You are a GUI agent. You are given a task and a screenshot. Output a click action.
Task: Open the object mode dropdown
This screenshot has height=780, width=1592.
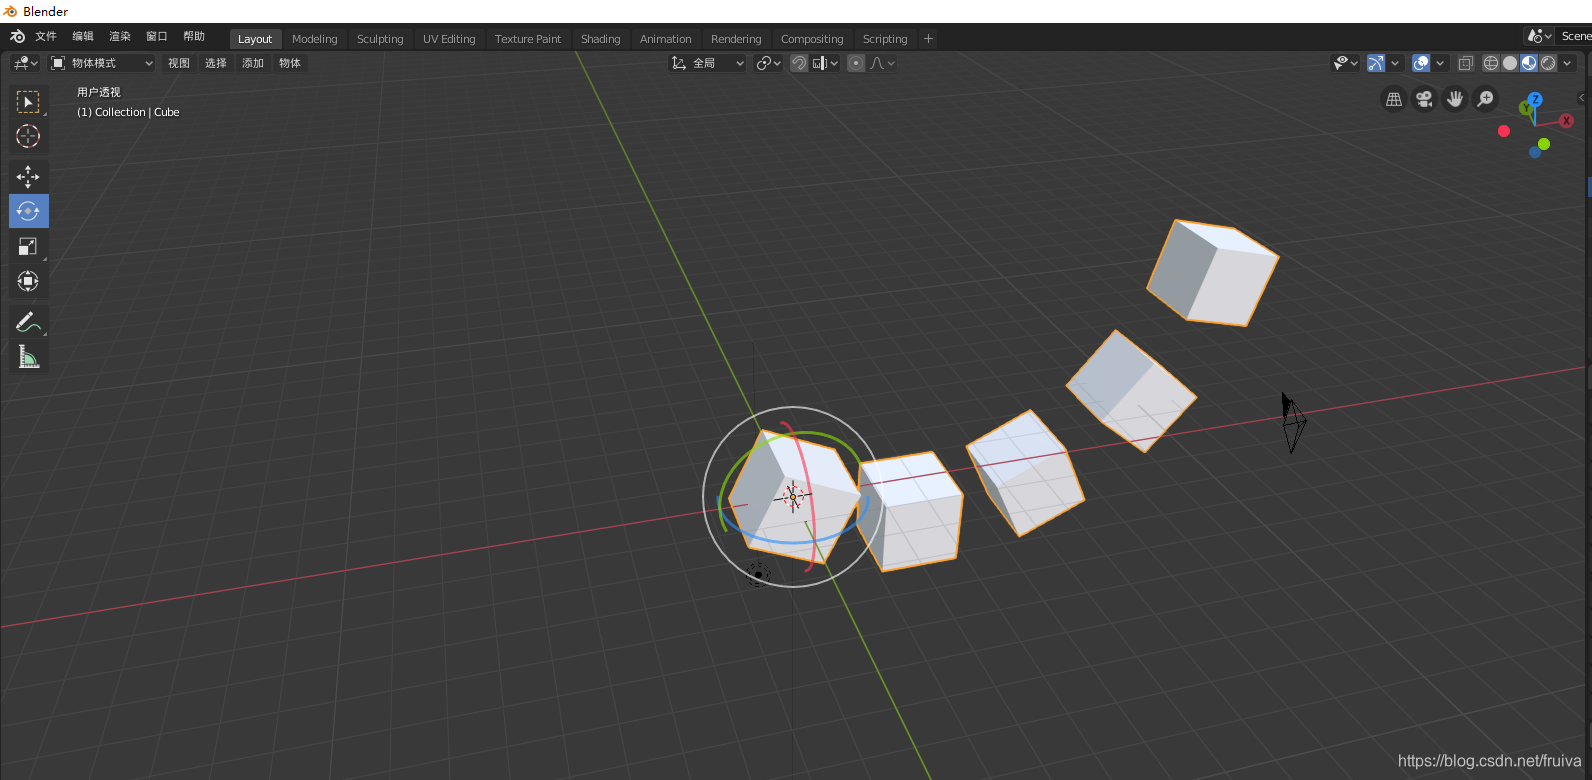click(x=102, y=63)
